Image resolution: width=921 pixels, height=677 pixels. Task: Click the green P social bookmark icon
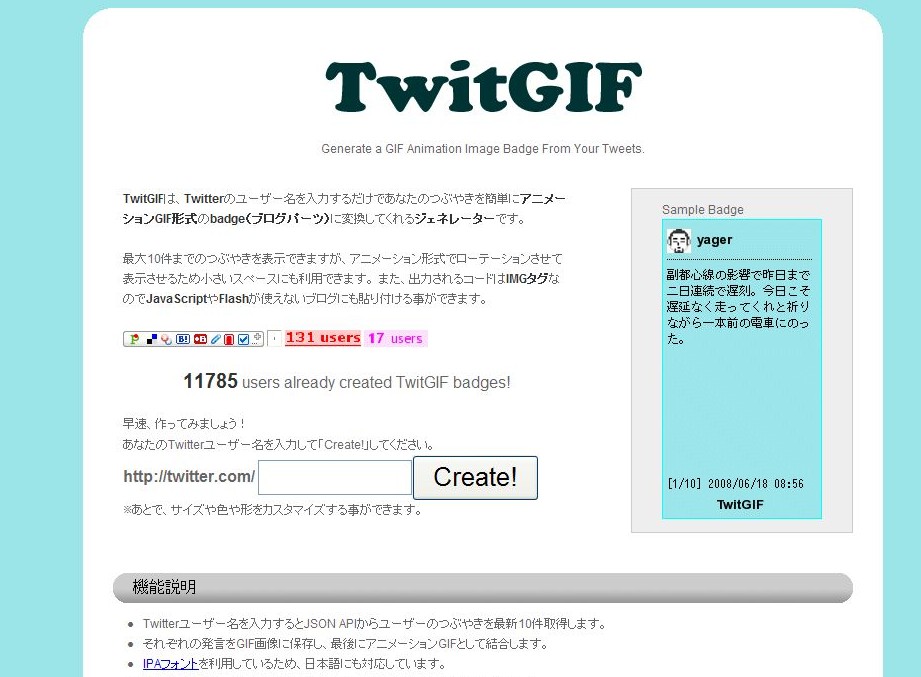135,339
